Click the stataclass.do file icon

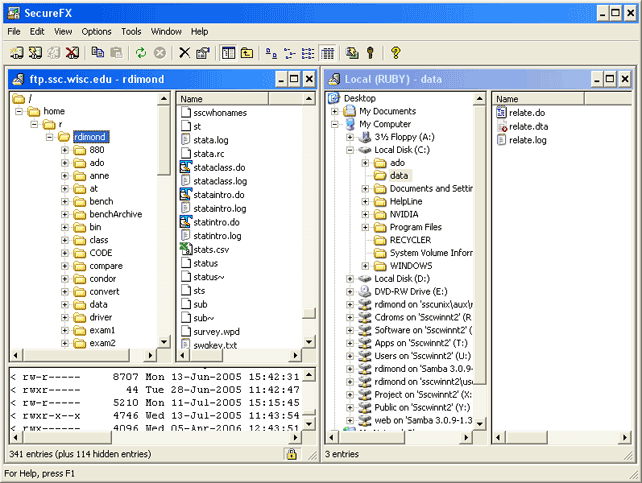click(x=186, y=167)
